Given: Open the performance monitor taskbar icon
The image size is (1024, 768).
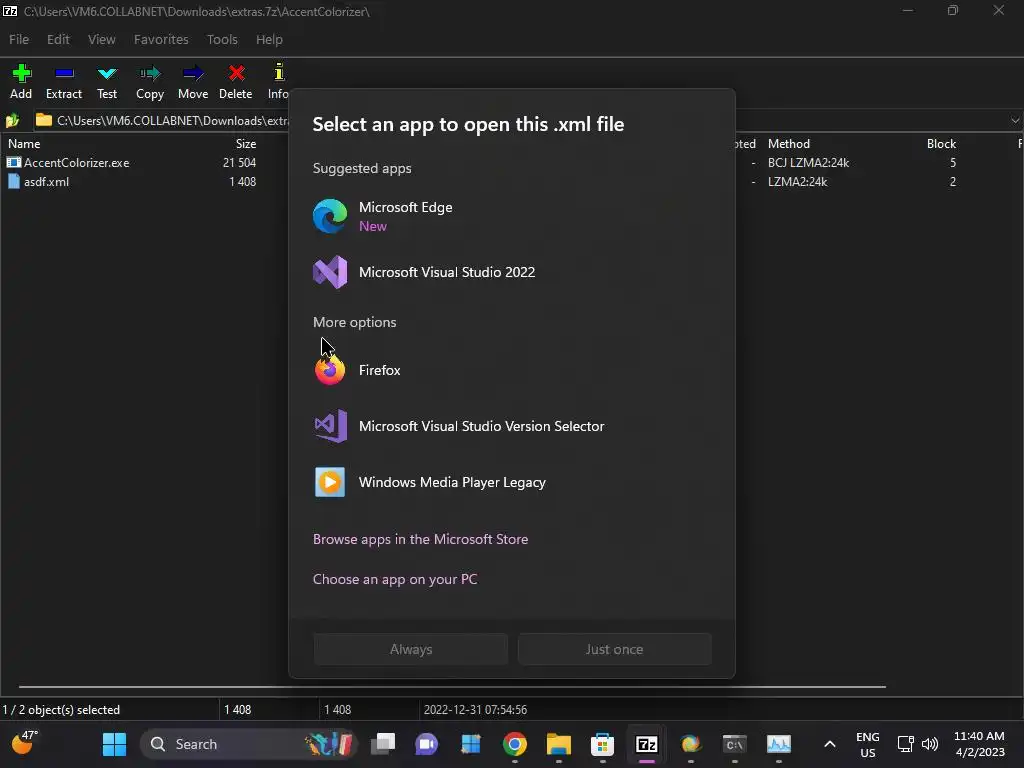Looking at the screenshot, I should point(778,744).
